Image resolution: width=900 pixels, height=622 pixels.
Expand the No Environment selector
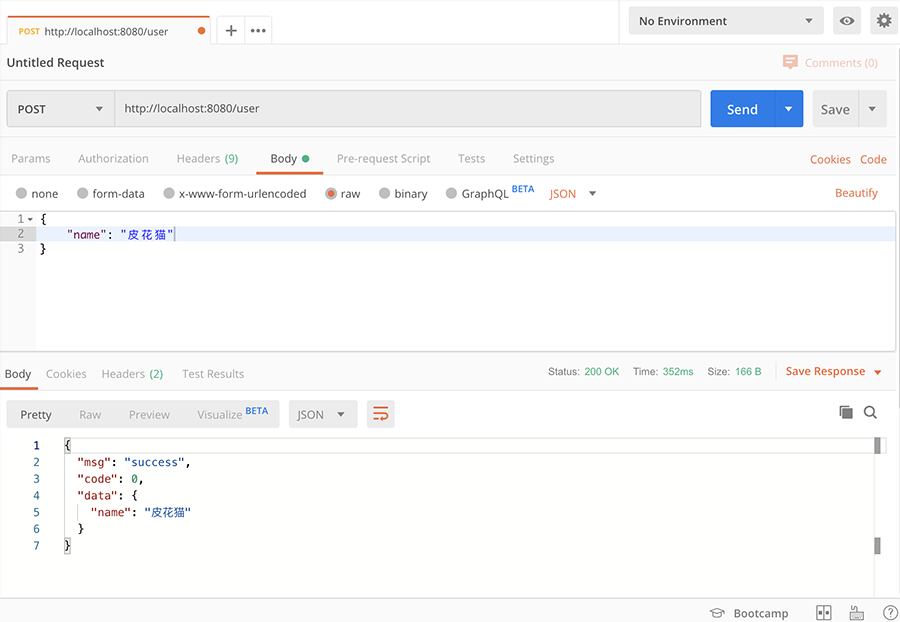(x=726, y=21)
